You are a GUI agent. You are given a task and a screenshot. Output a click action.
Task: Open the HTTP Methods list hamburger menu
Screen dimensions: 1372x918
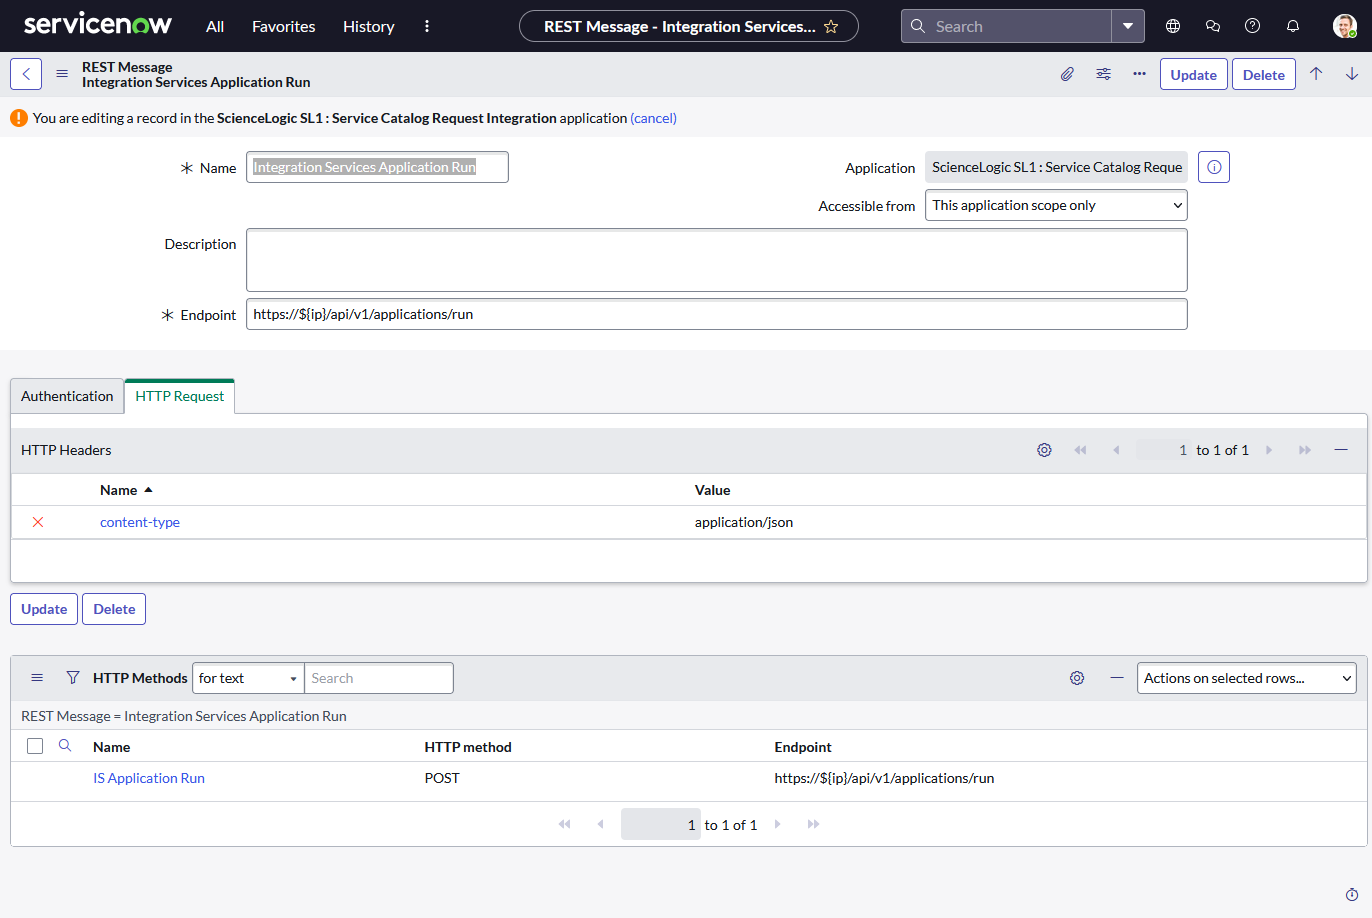[x=37, y=678]
